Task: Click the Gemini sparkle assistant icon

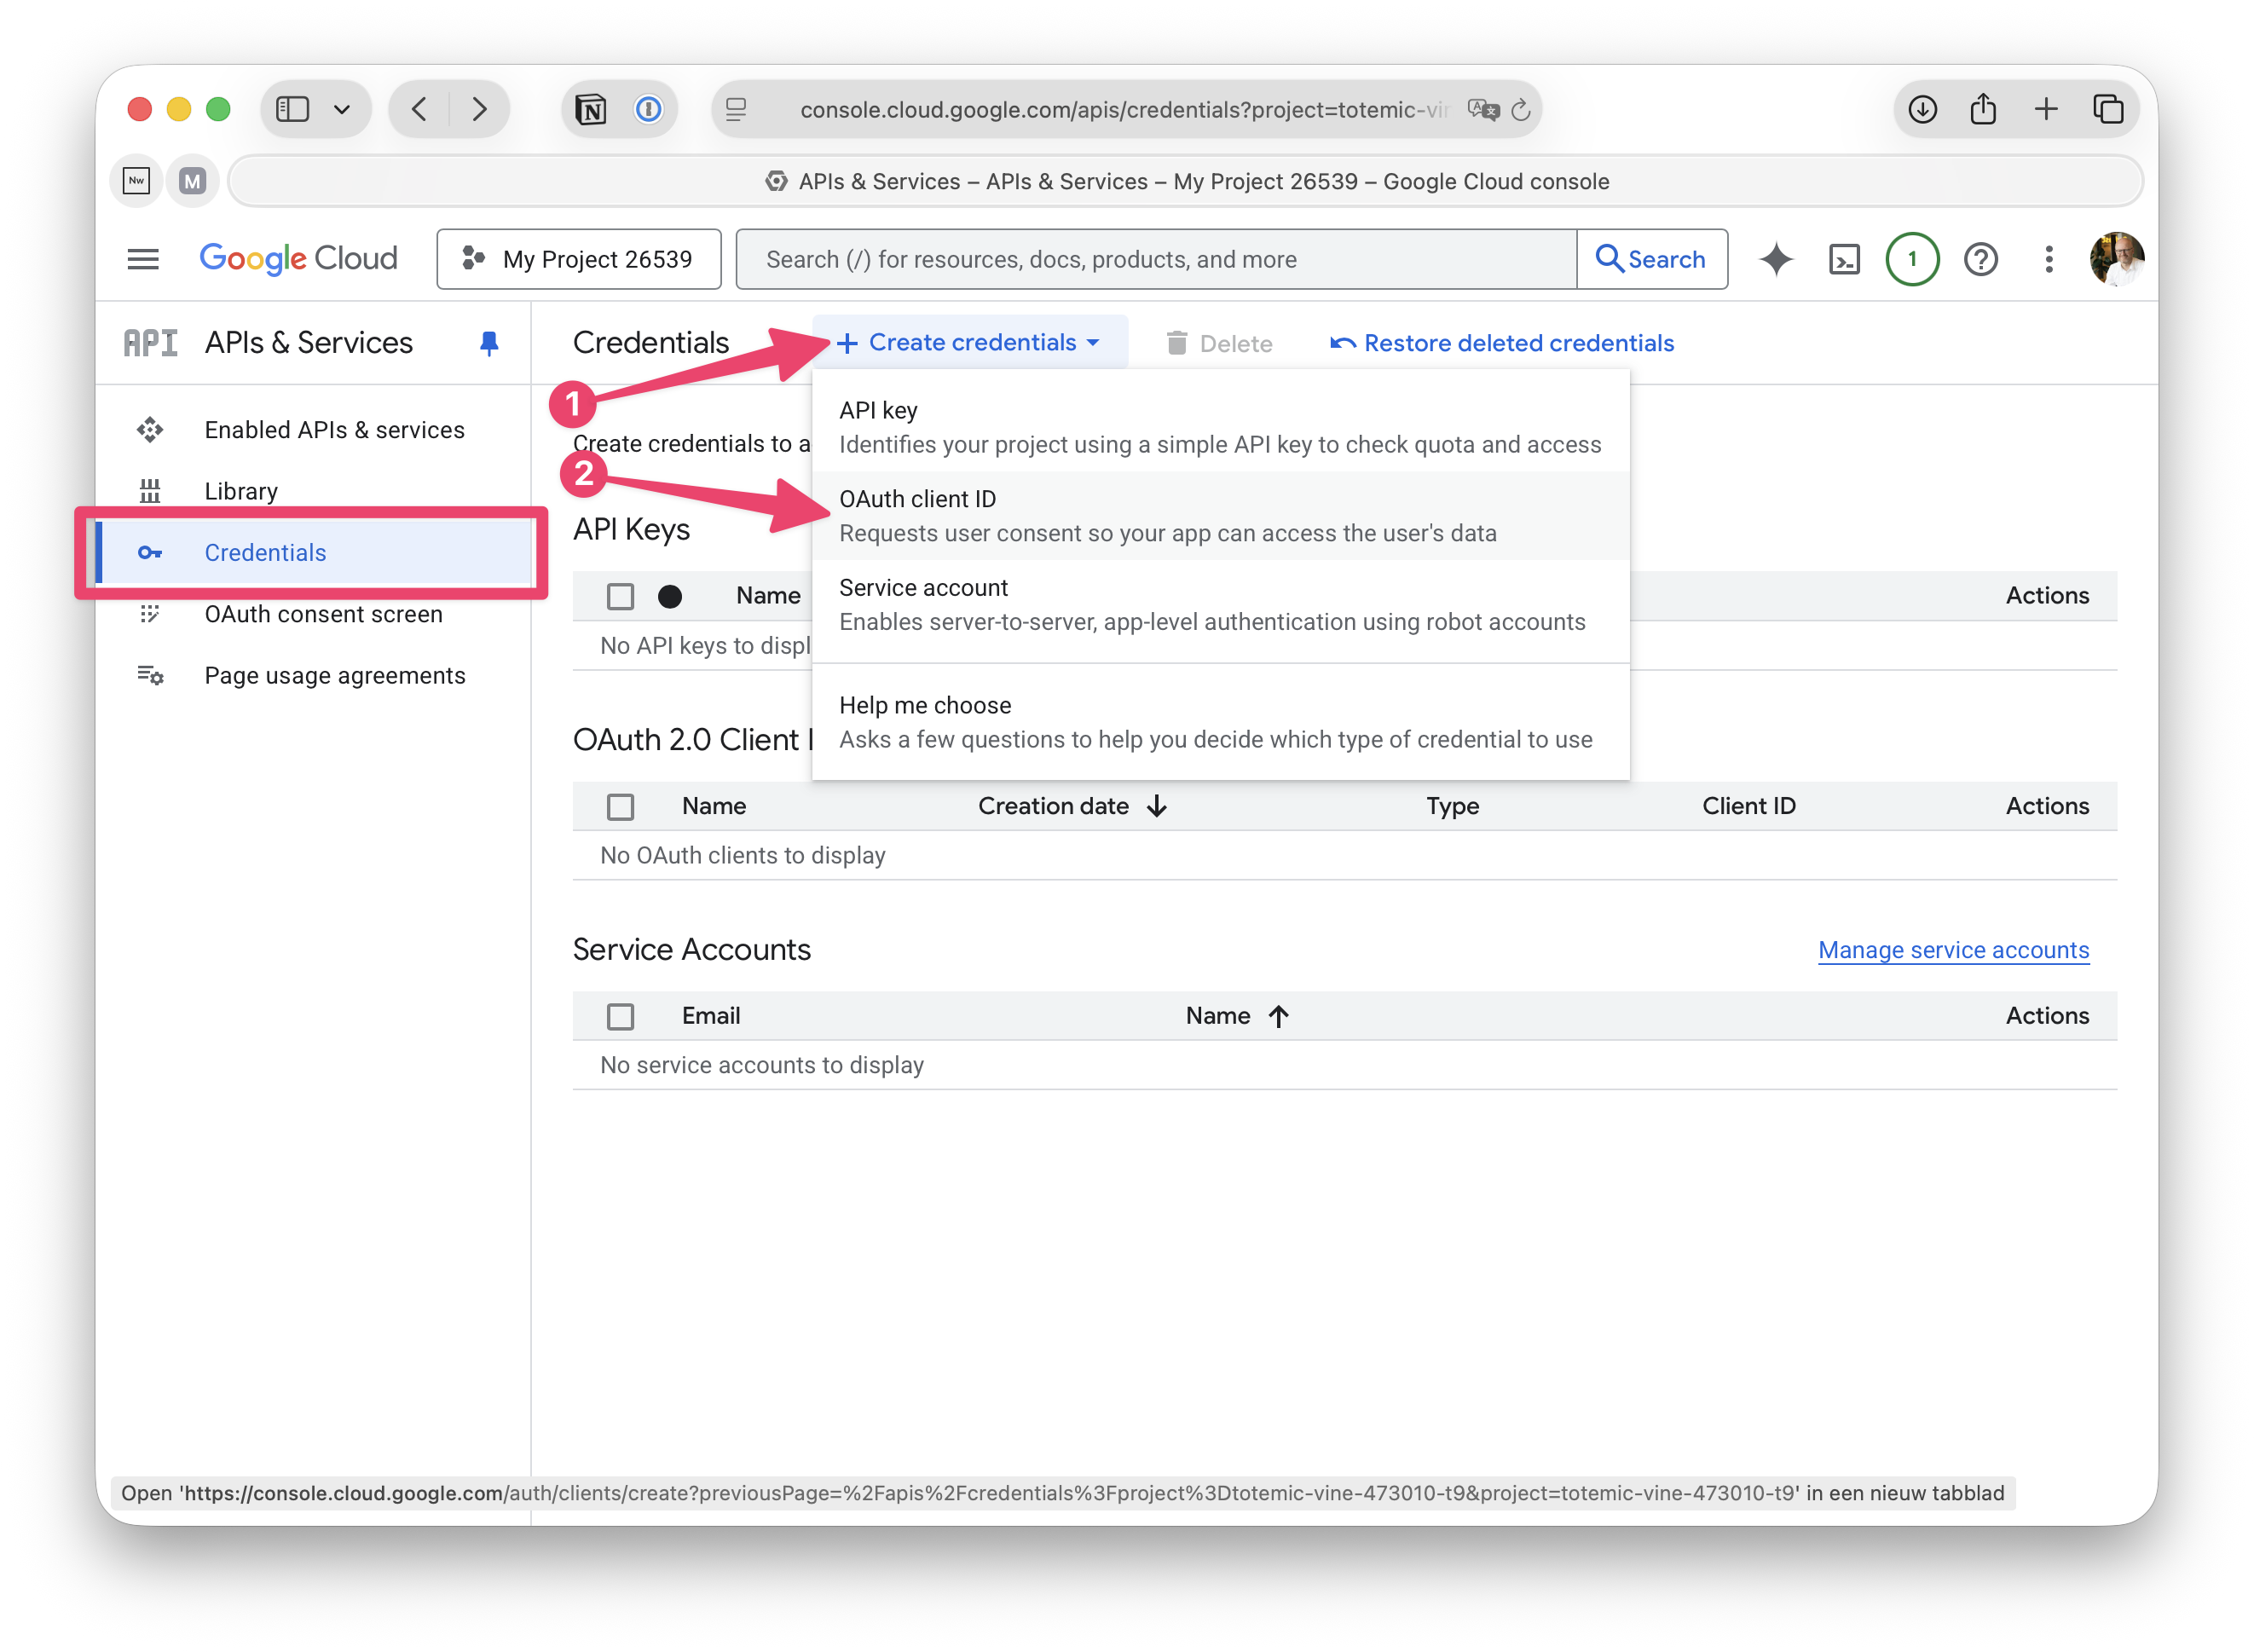Action: coord(1776,259)
